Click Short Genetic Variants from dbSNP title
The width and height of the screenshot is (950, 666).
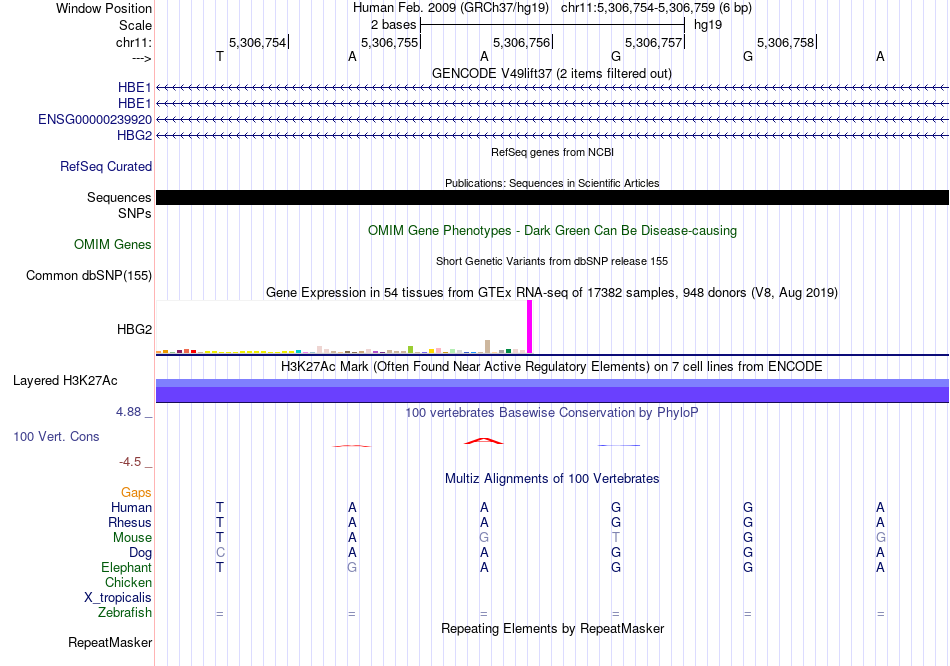coord(552,261)
